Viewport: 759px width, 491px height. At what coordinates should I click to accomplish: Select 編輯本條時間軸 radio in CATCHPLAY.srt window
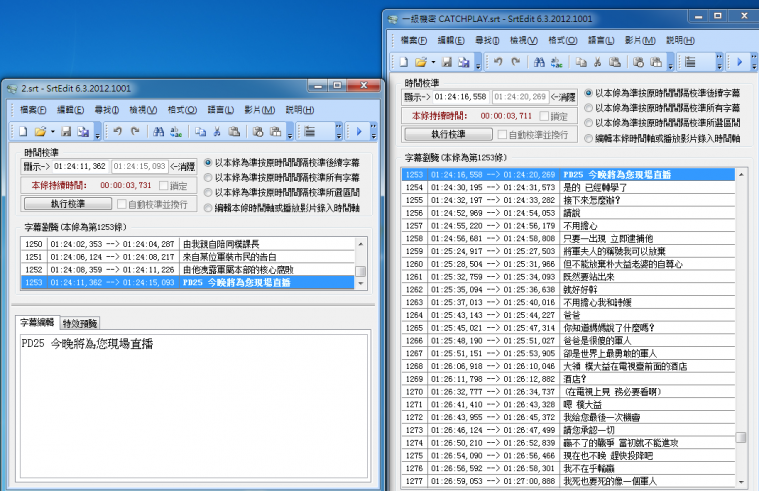click(589, 138)
